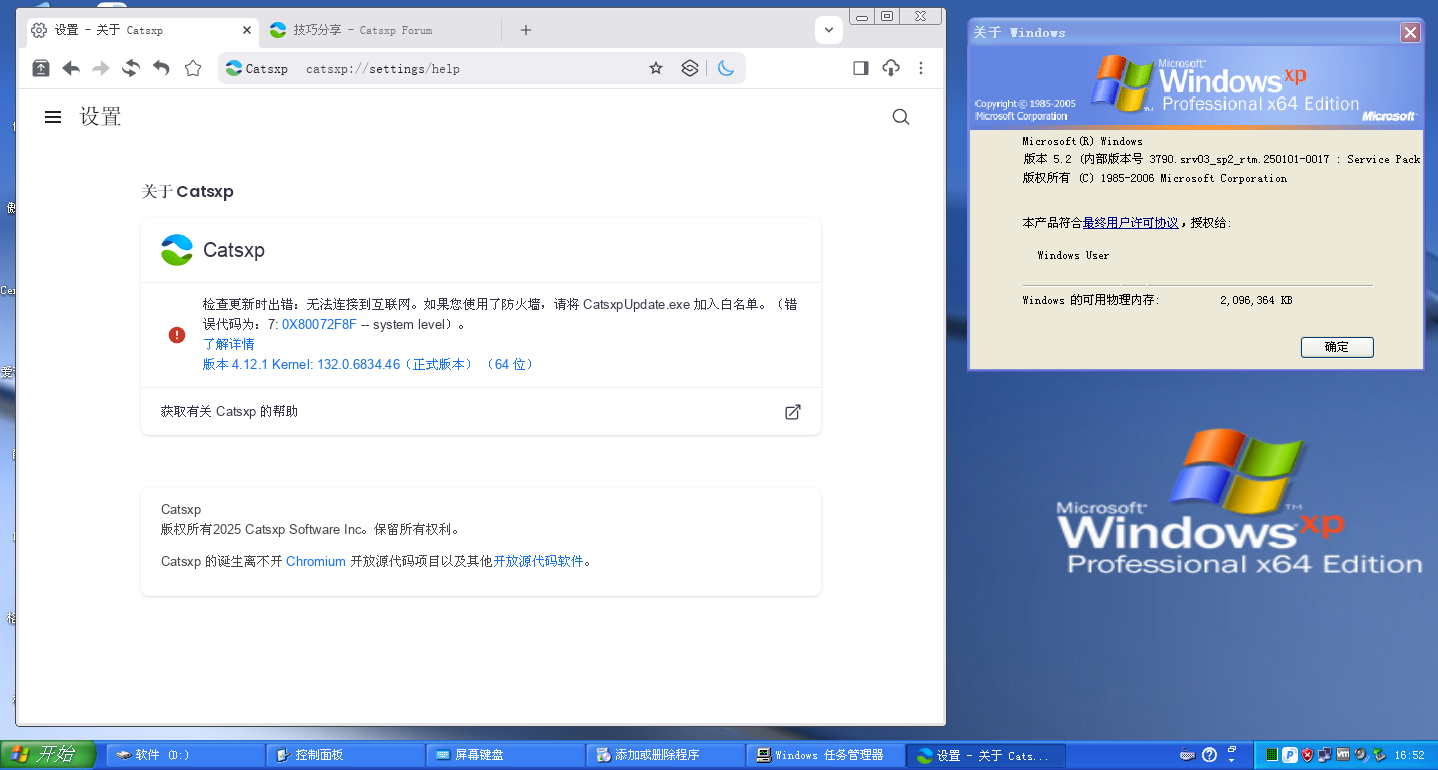Screen dimensions: 1438x770
Task: Click the Catsxp logo in the address bar
Action: tap(234, 68)
